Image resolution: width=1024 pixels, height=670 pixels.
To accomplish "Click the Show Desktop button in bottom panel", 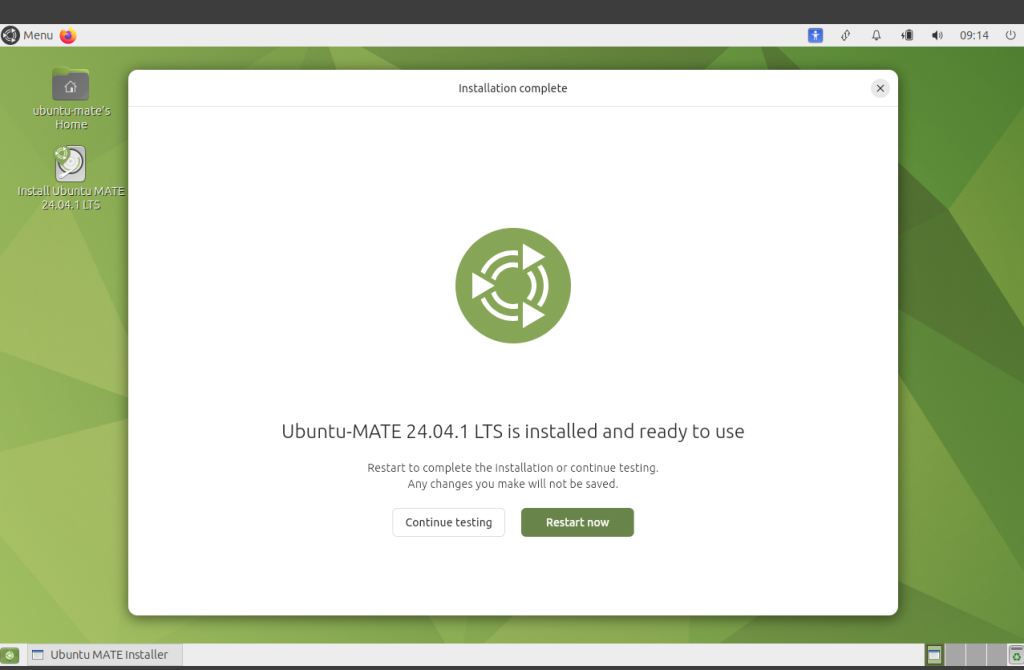I will coord(11,655).
